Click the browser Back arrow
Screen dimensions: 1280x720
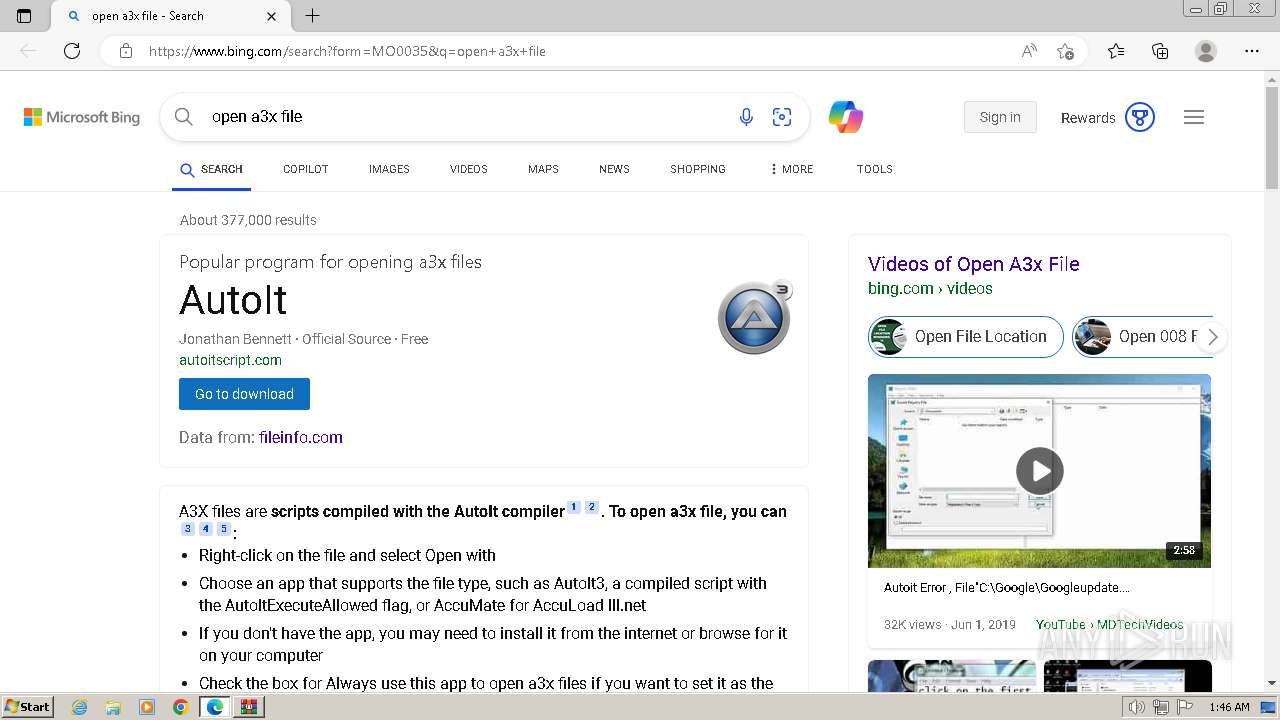point(28,51)
